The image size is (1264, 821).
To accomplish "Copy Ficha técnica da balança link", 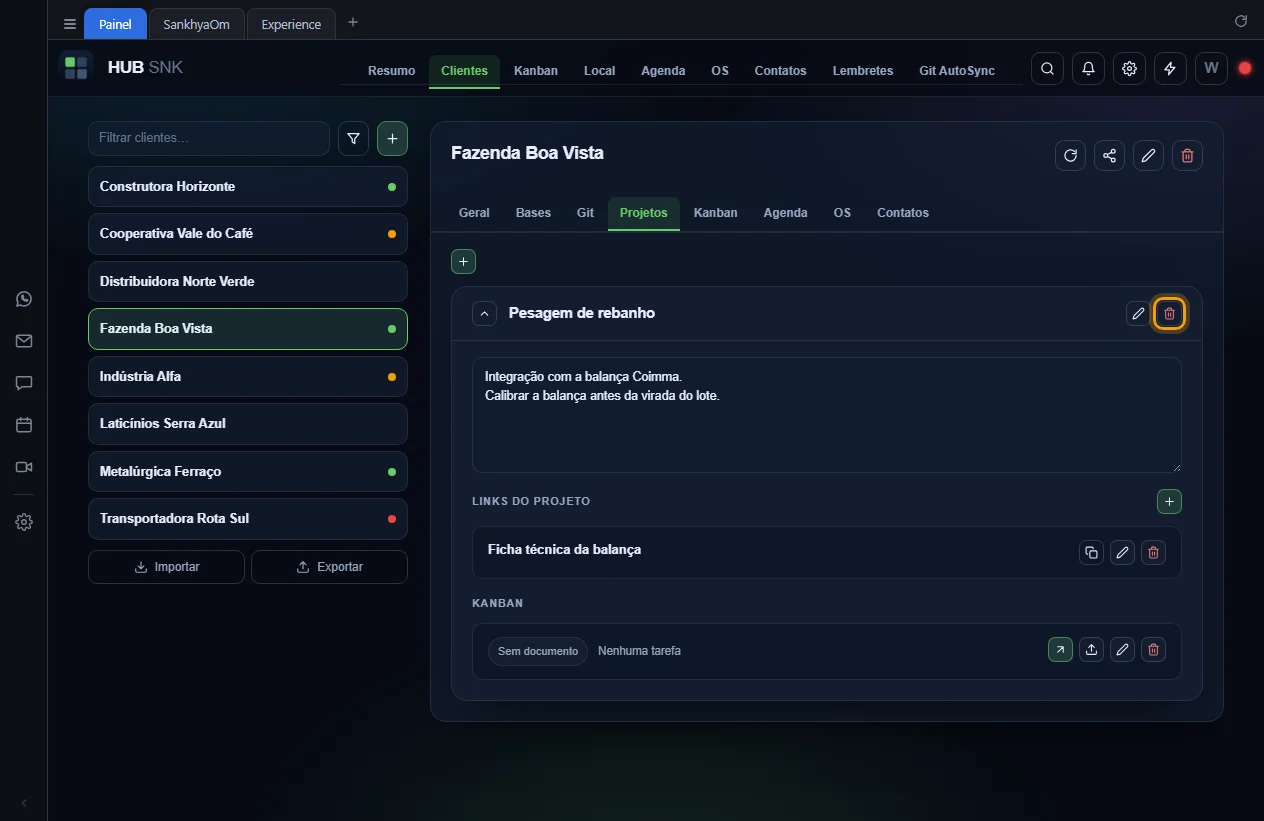I will (1091, 552).
